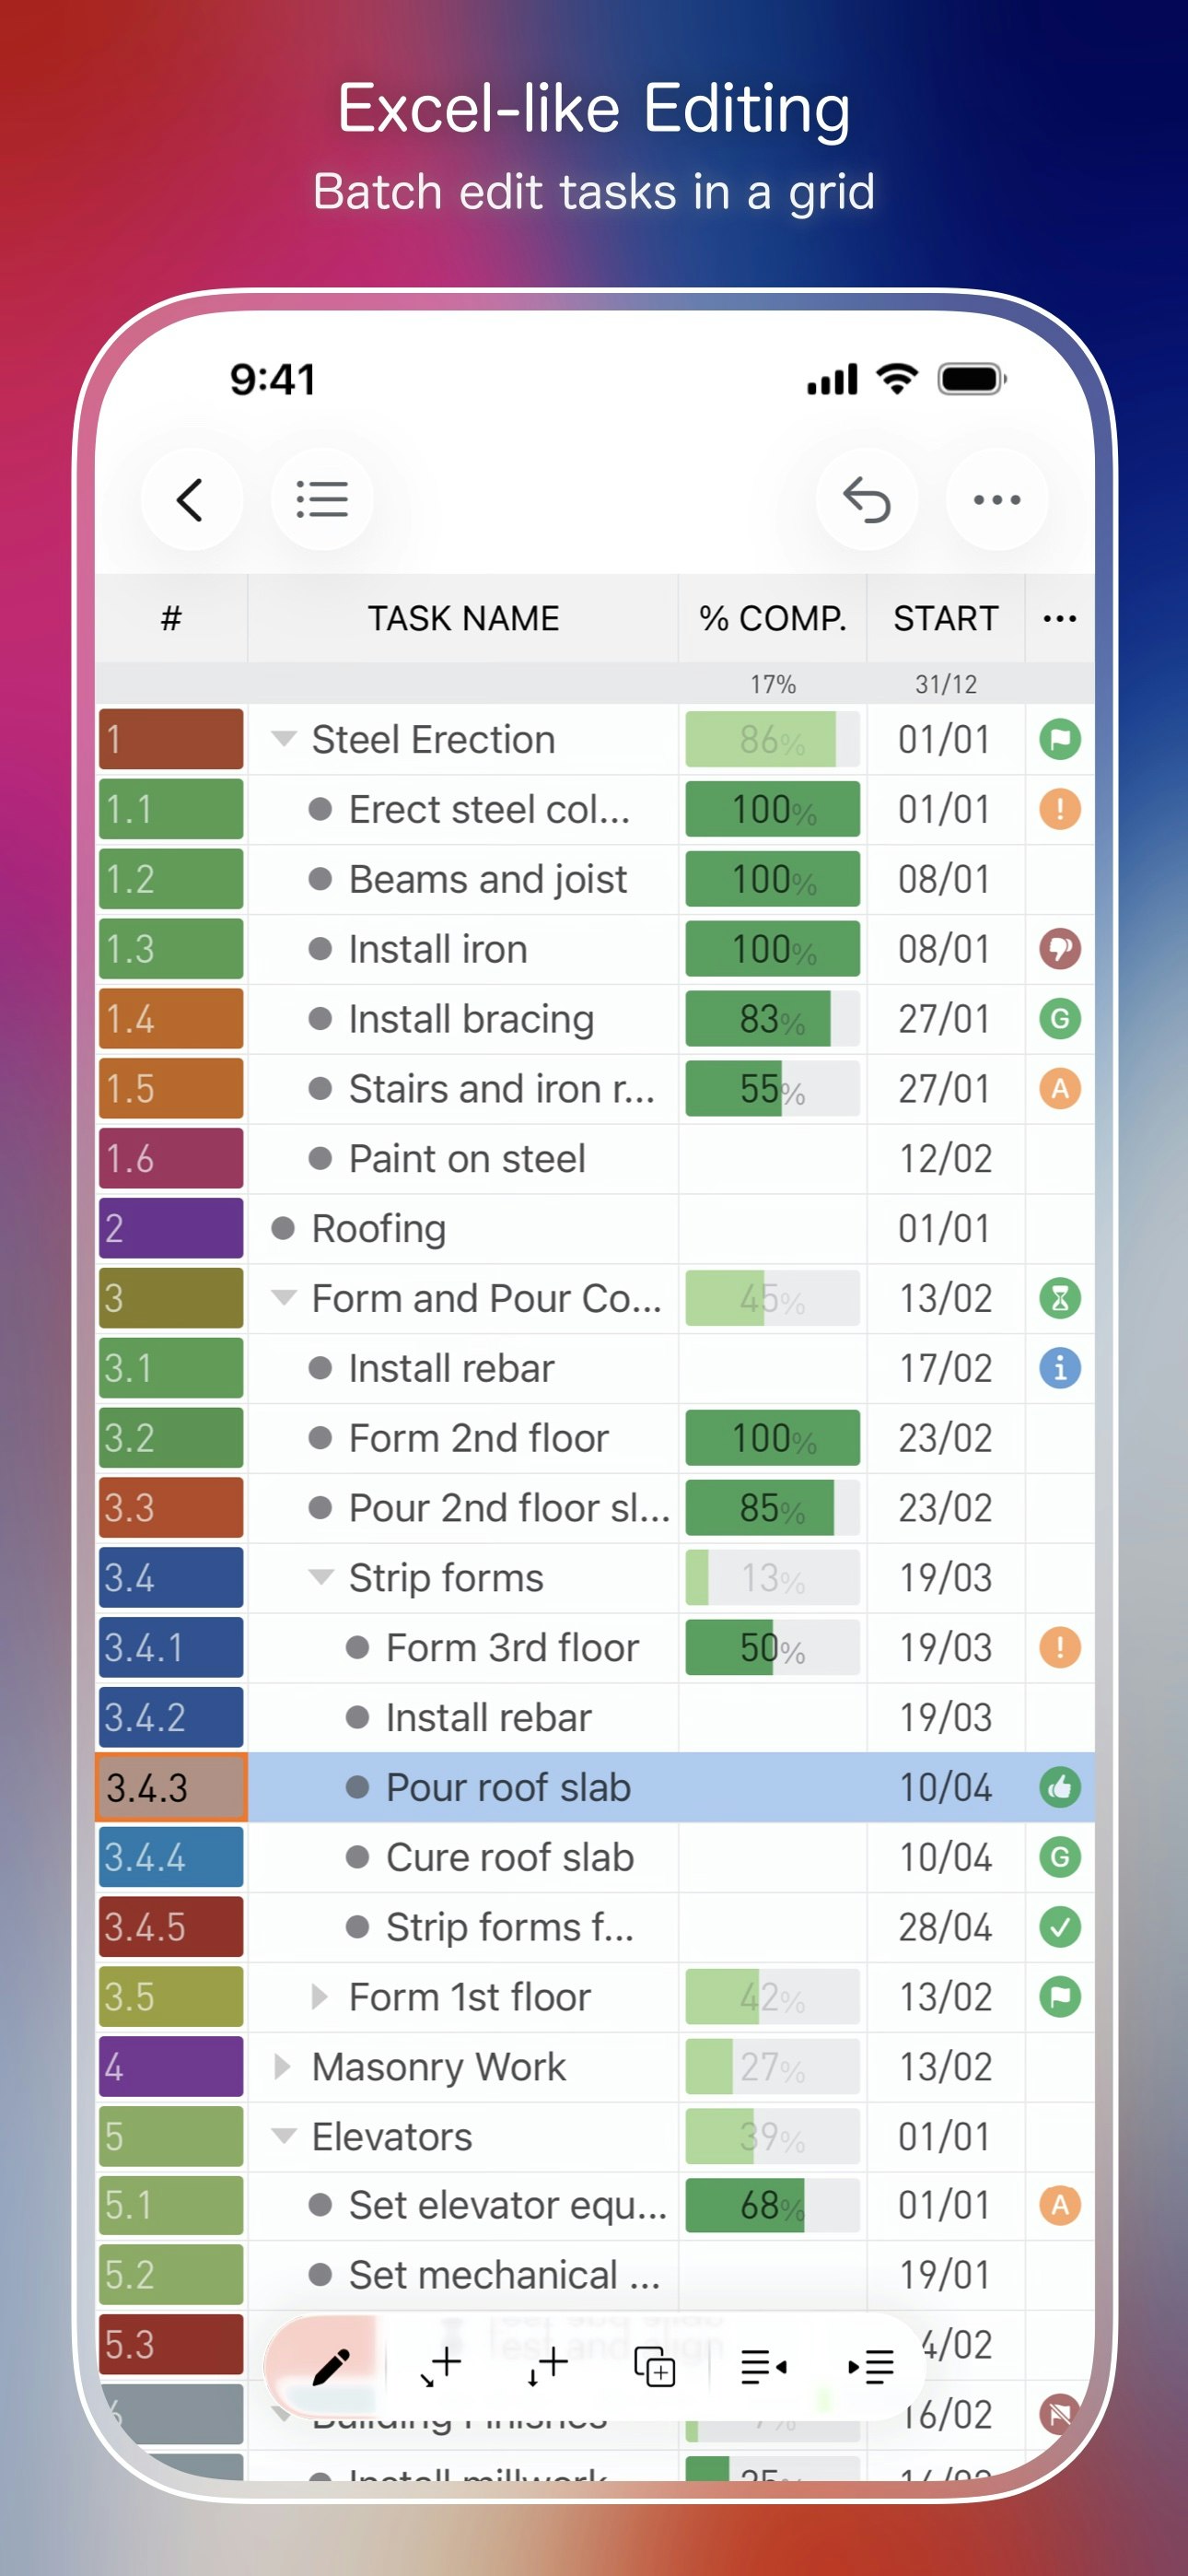Screen dimensions: 1188x2576
Task: Tap the green checkmark on Strip forms f...
Action: (1060, 1926)
